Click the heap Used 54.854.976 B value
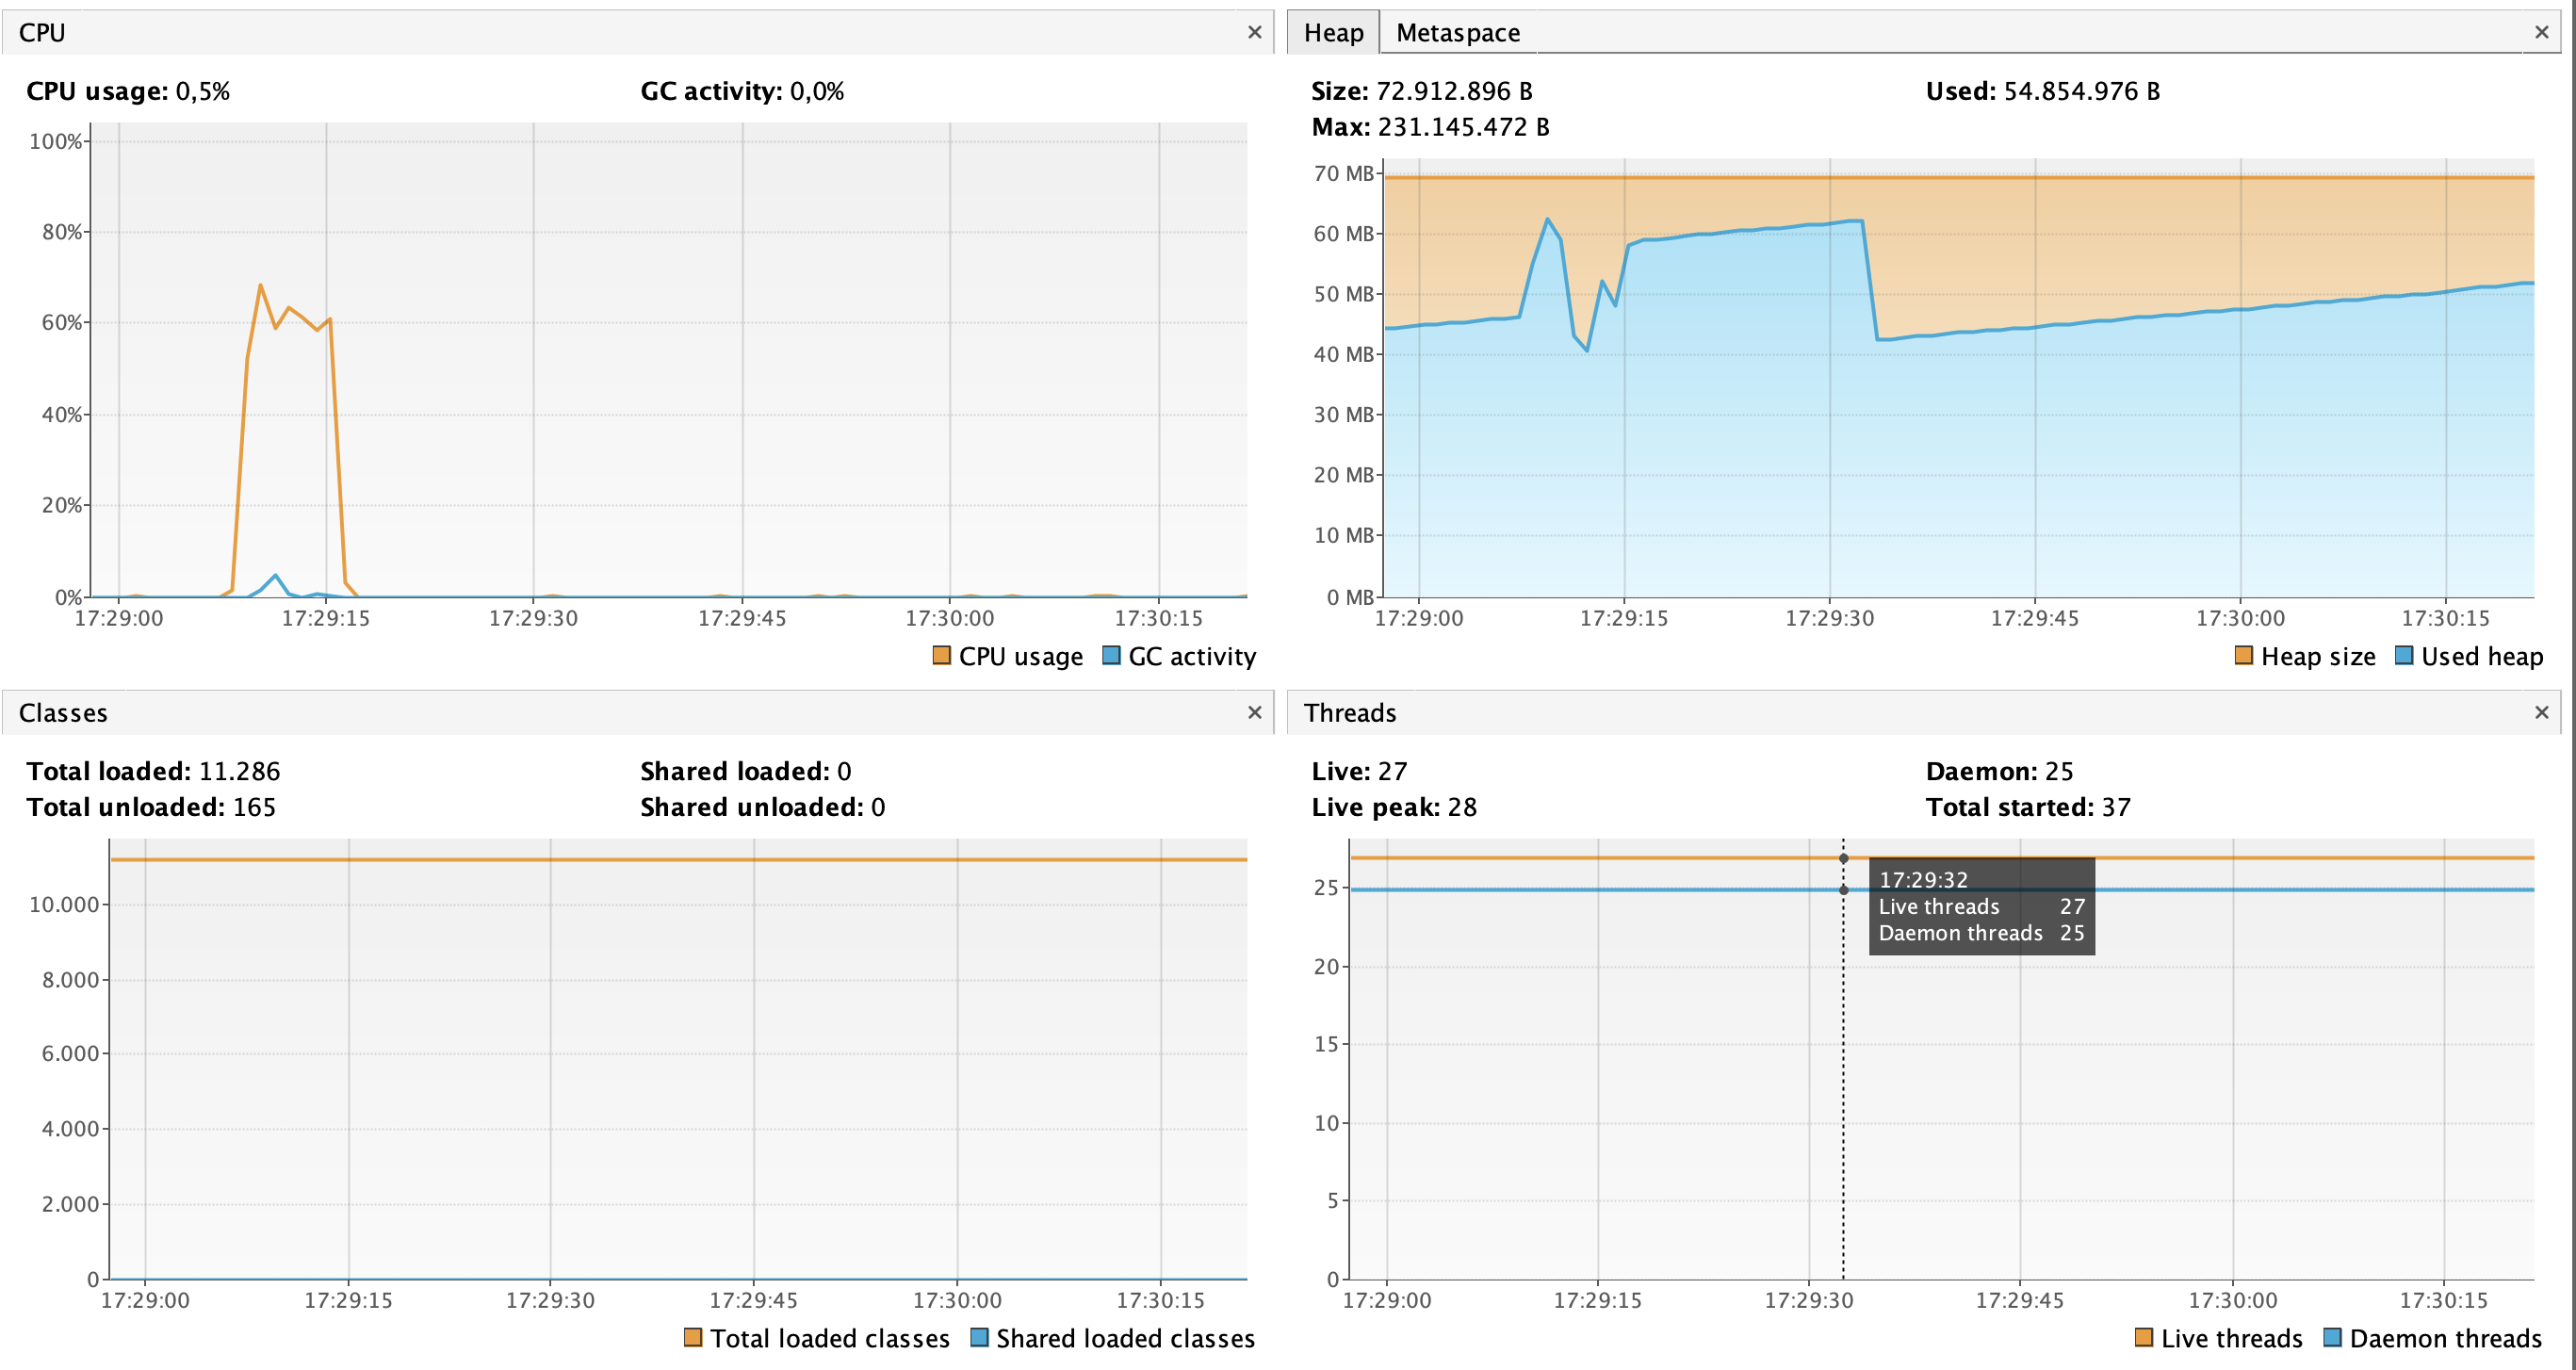Image resolution: width=2576 pixels, height=1370 pixels. (x=2081, y=91)
